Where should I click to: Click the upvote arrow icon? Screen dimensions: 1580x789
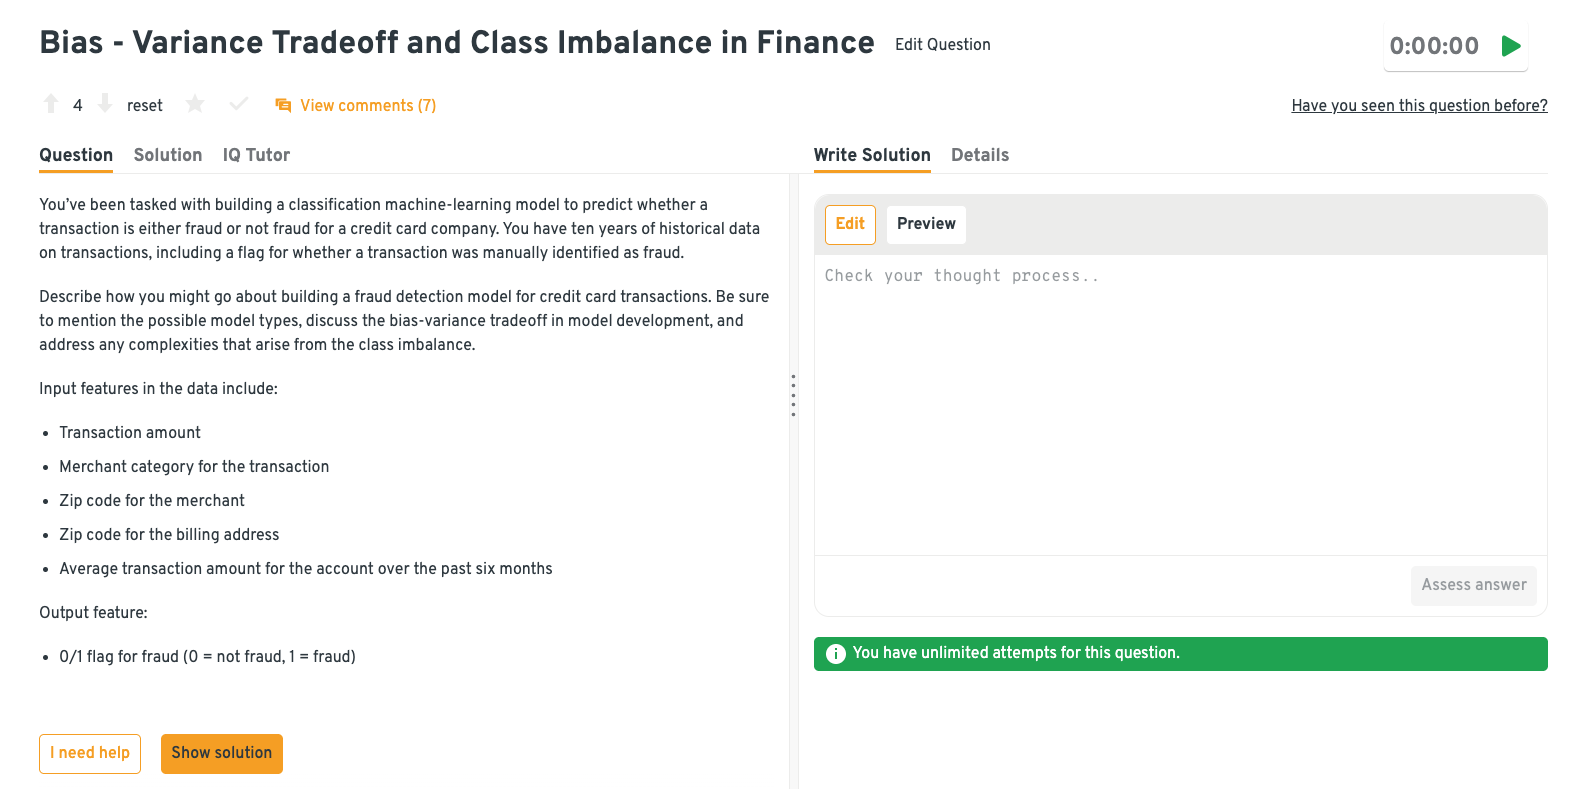51,104
